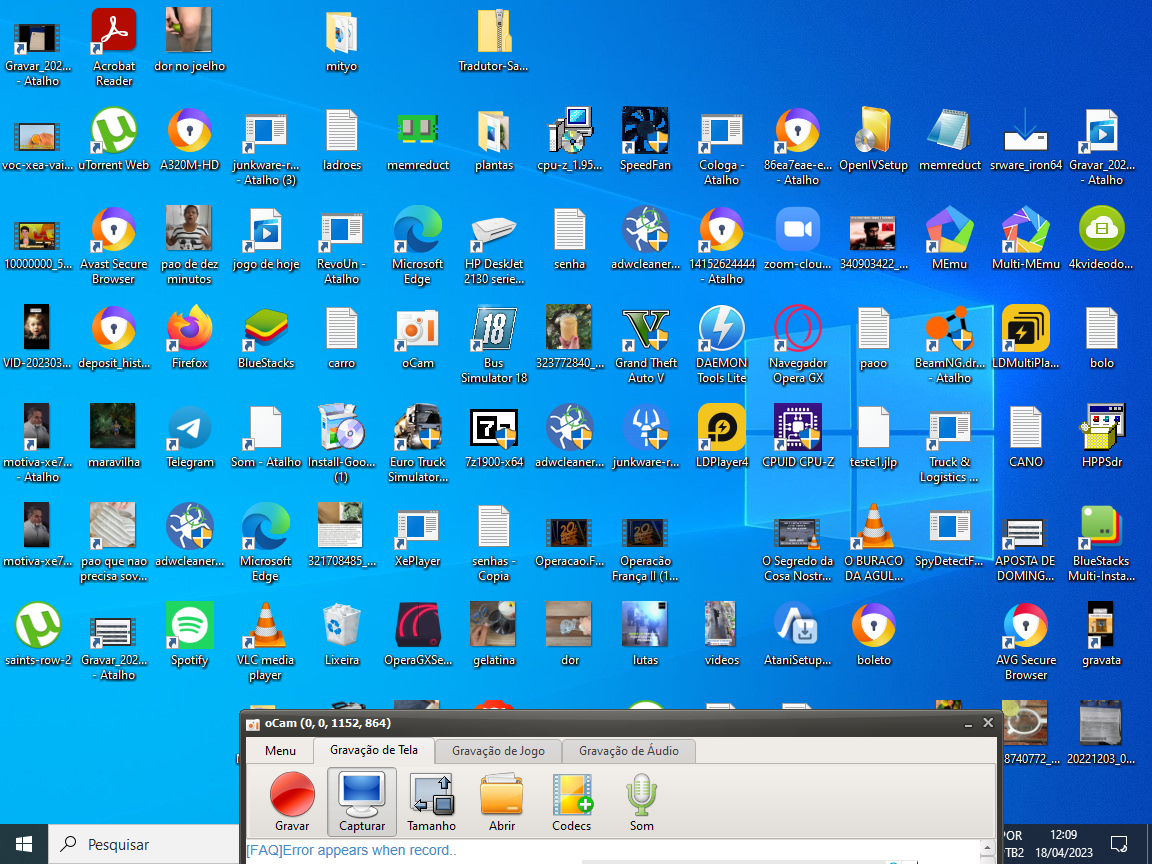This screenshot has height=864, width=1152.
Task: Select the gelatina video thumbnail
Action: 494,635
